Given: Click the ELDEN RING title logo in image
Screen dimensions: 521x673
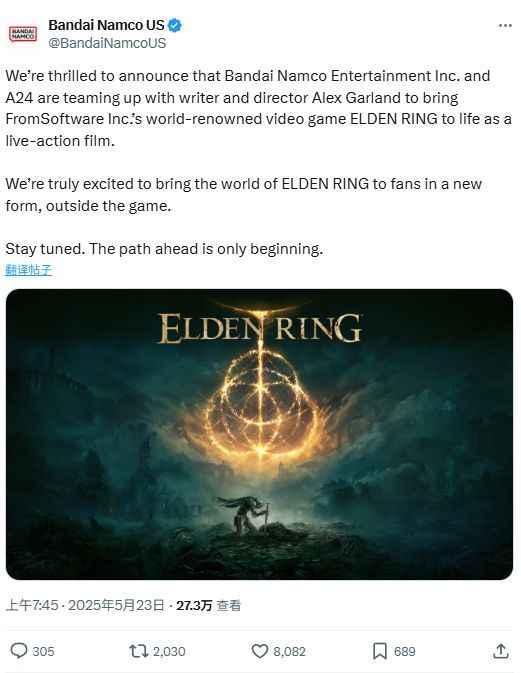Looking at the screenshot, I should click(259, 328).
